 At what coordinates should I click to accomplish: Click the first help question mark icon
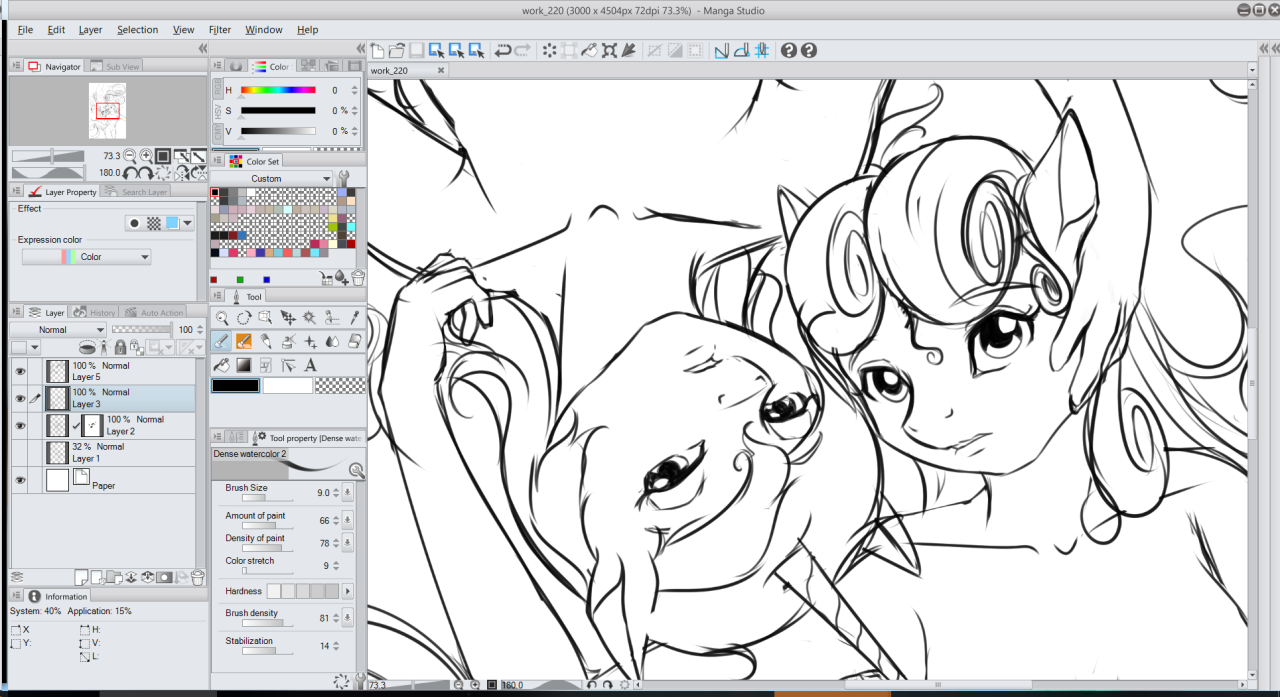[789, 50]
